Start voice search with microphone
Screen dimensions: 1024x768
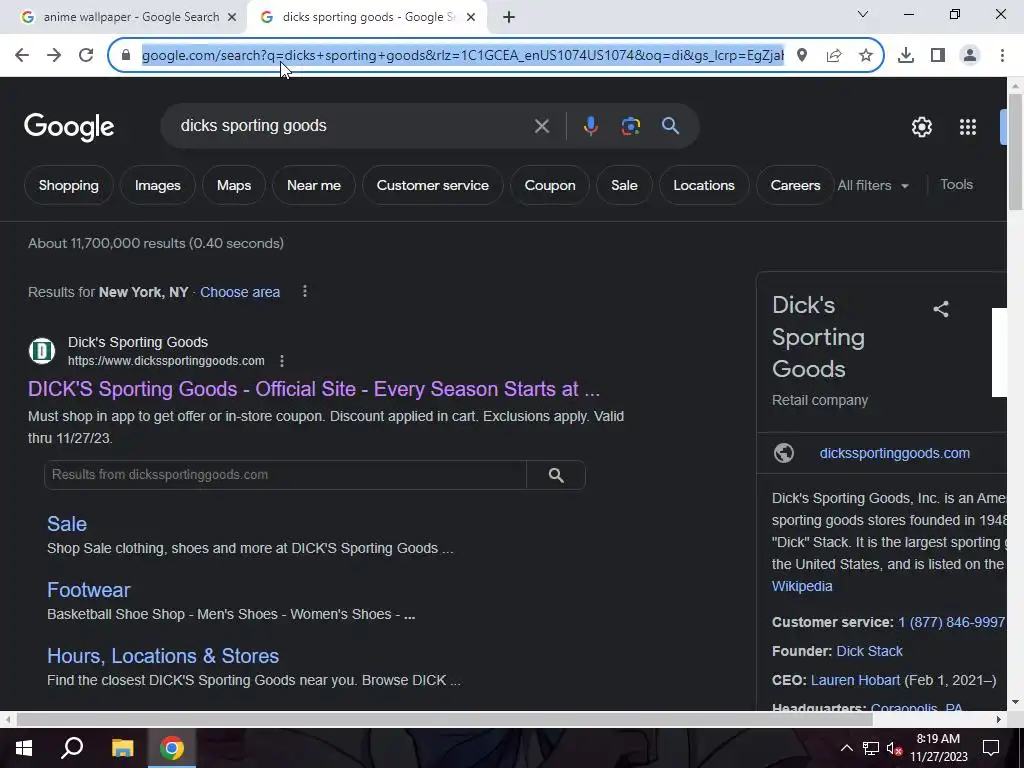590,126
